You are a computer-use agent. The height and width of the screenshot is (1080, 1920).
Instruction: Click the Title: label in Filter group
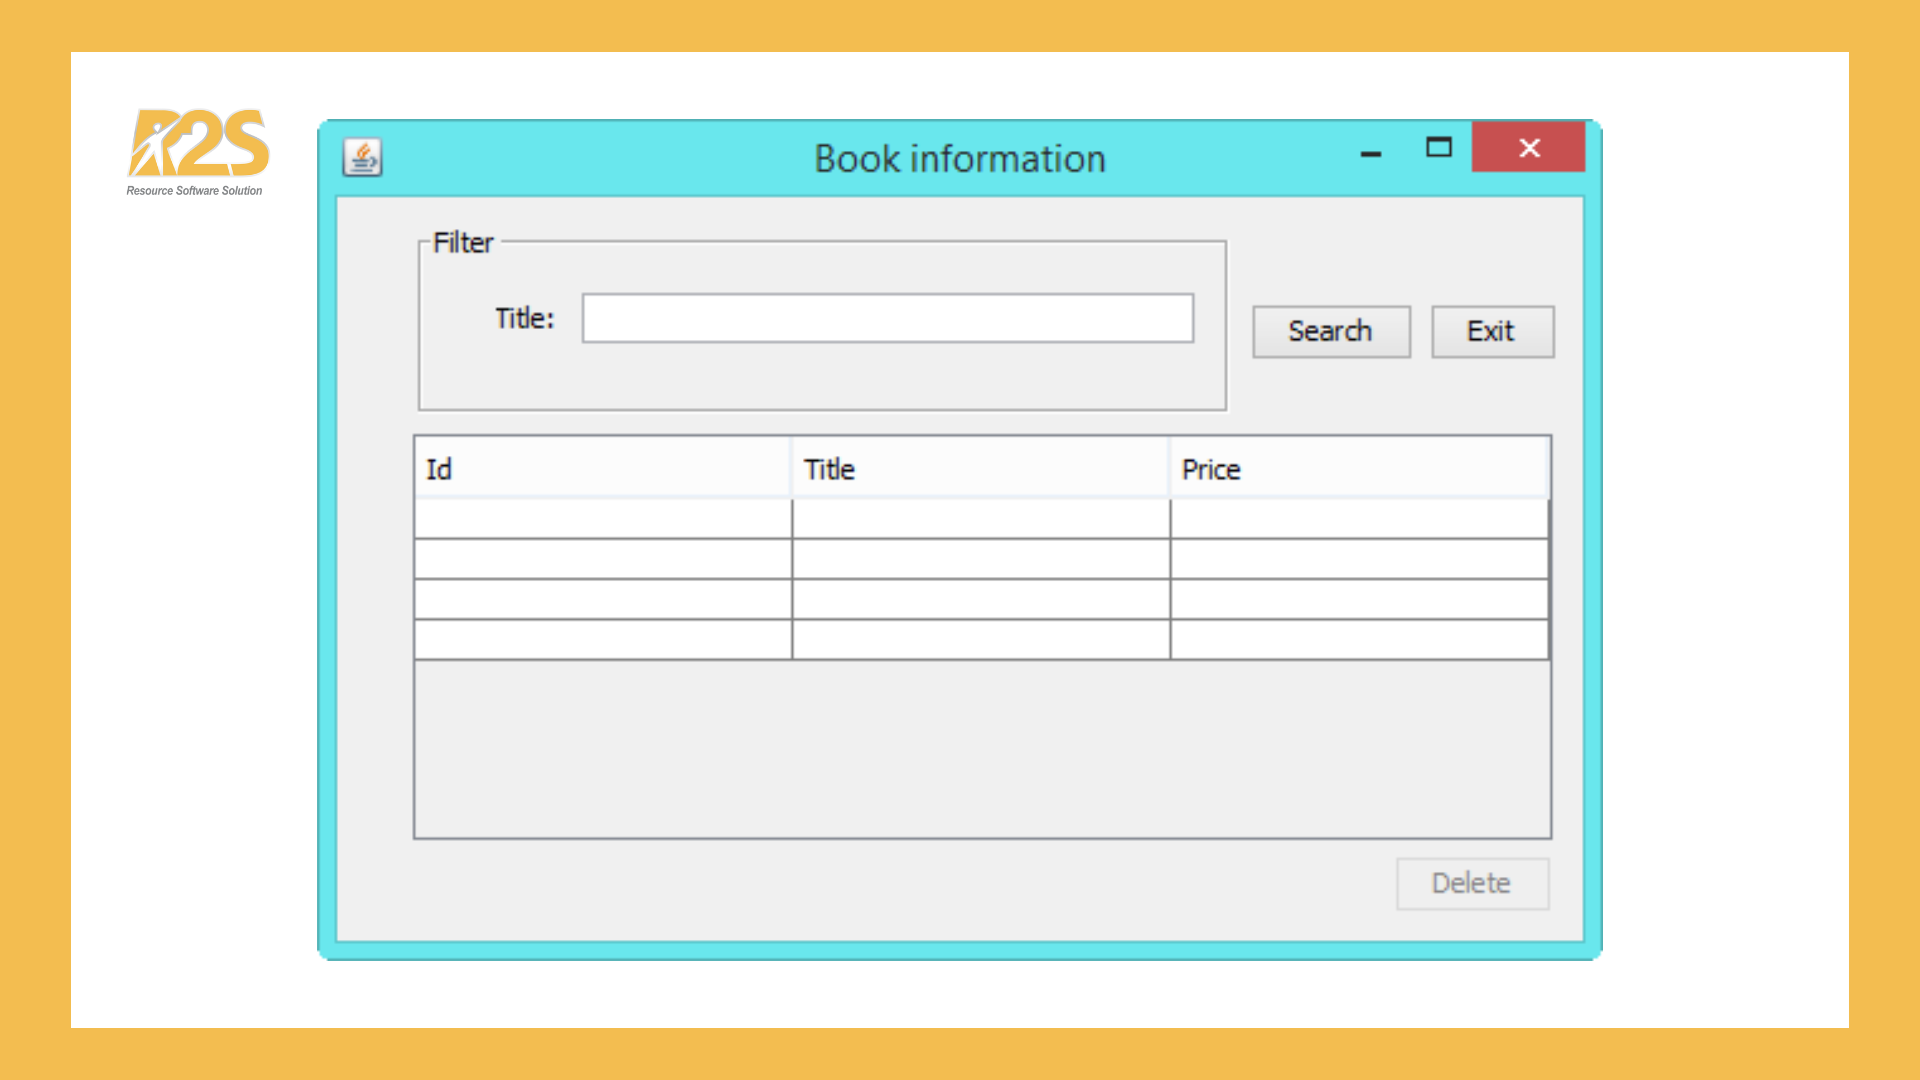pyautogui.click(x=524, y=318)
